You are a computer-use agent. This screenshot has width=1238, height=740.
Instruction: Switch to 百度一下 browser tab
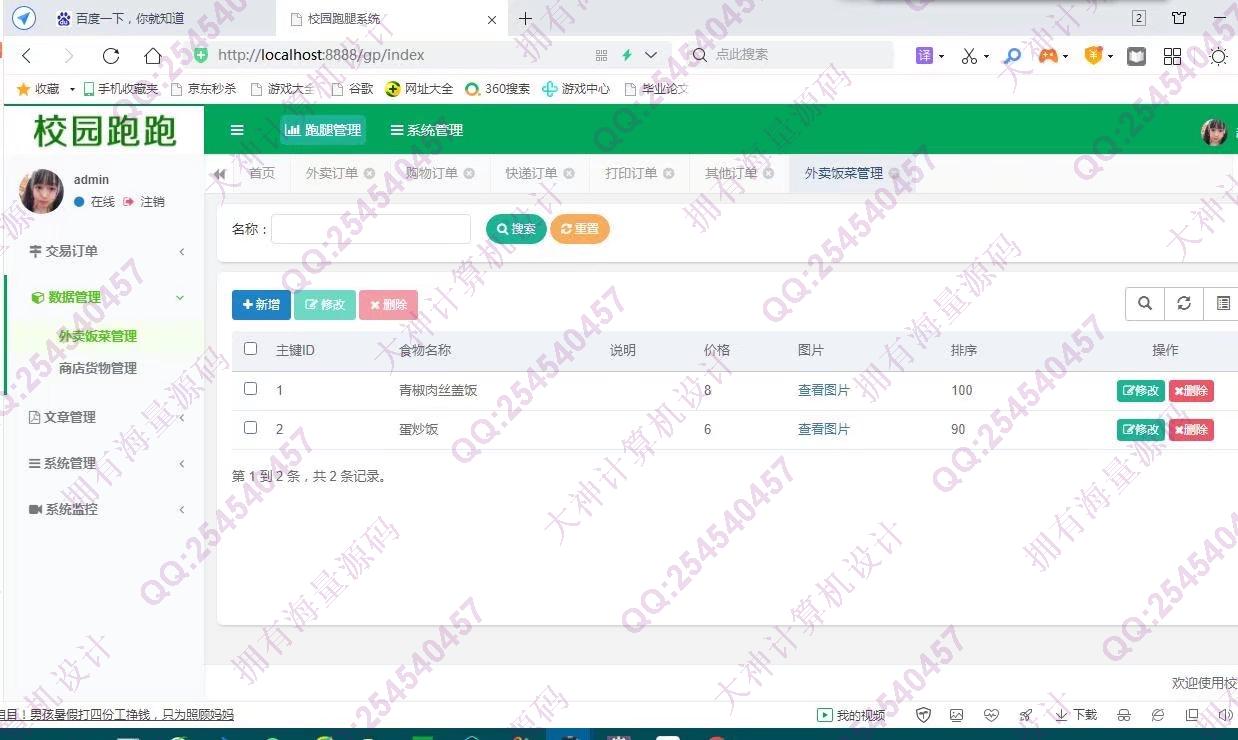[138, 18]
